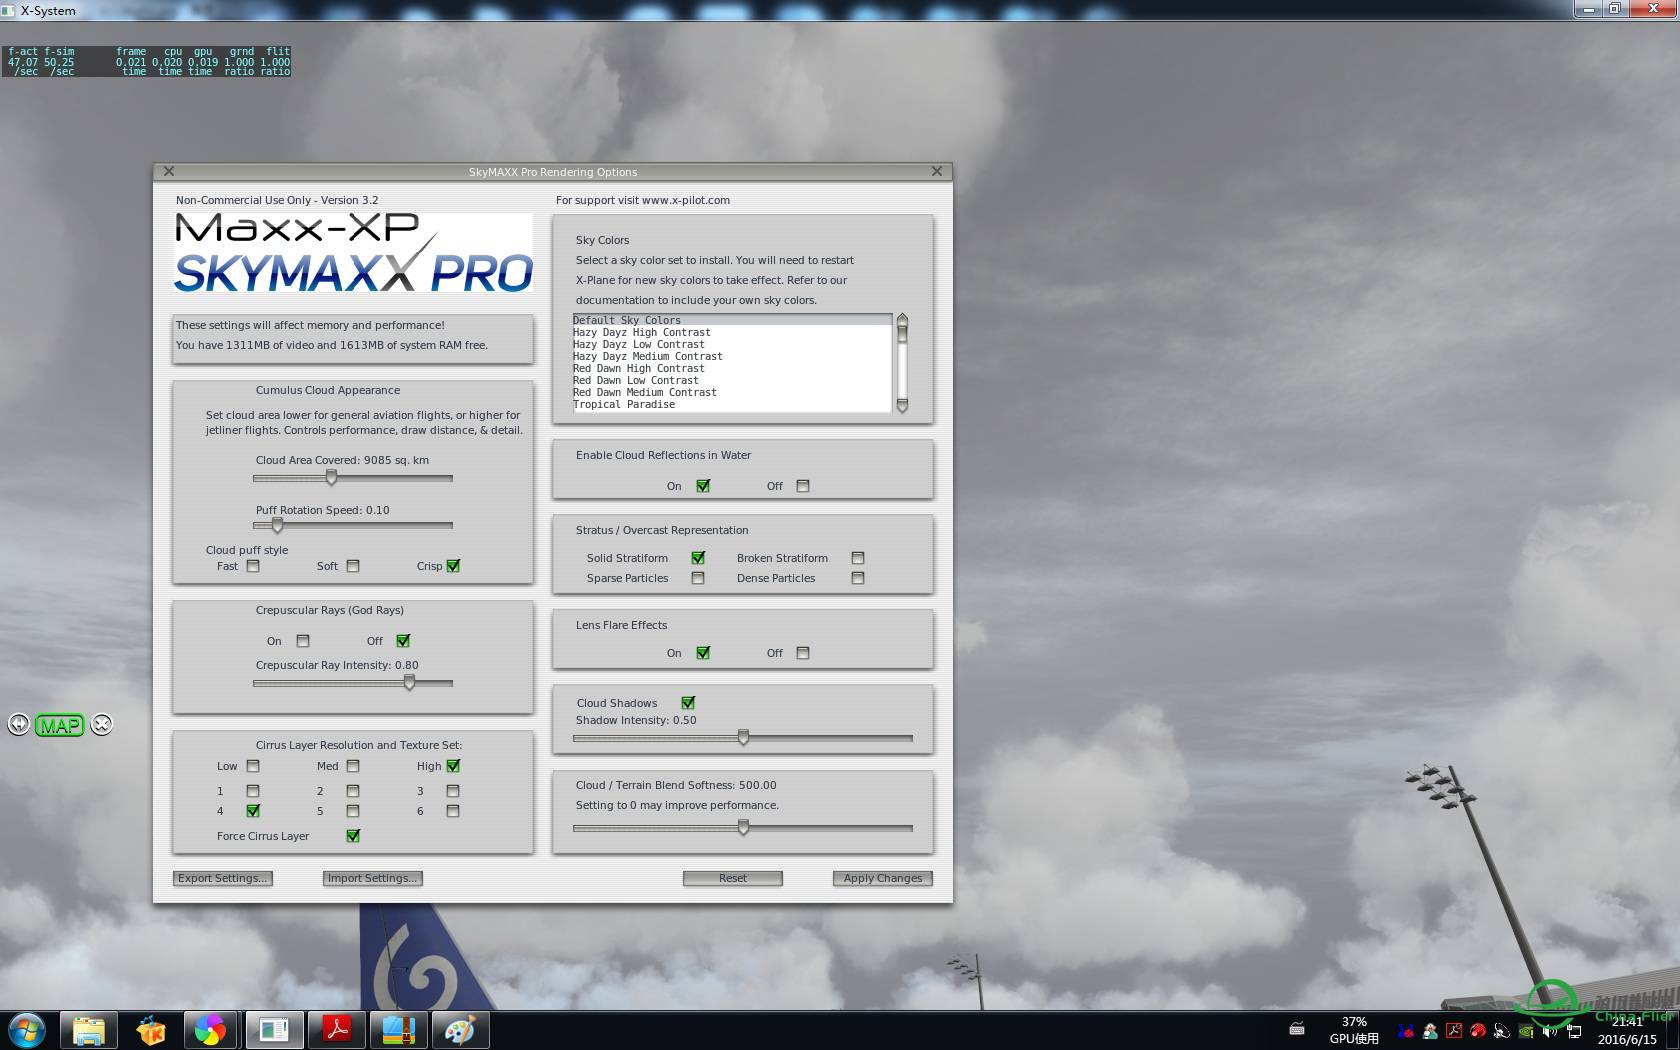Screen dimensions: 1680x1050
Task: Enable the Soft cloud puff style
Action: click(x=353, y=566)
